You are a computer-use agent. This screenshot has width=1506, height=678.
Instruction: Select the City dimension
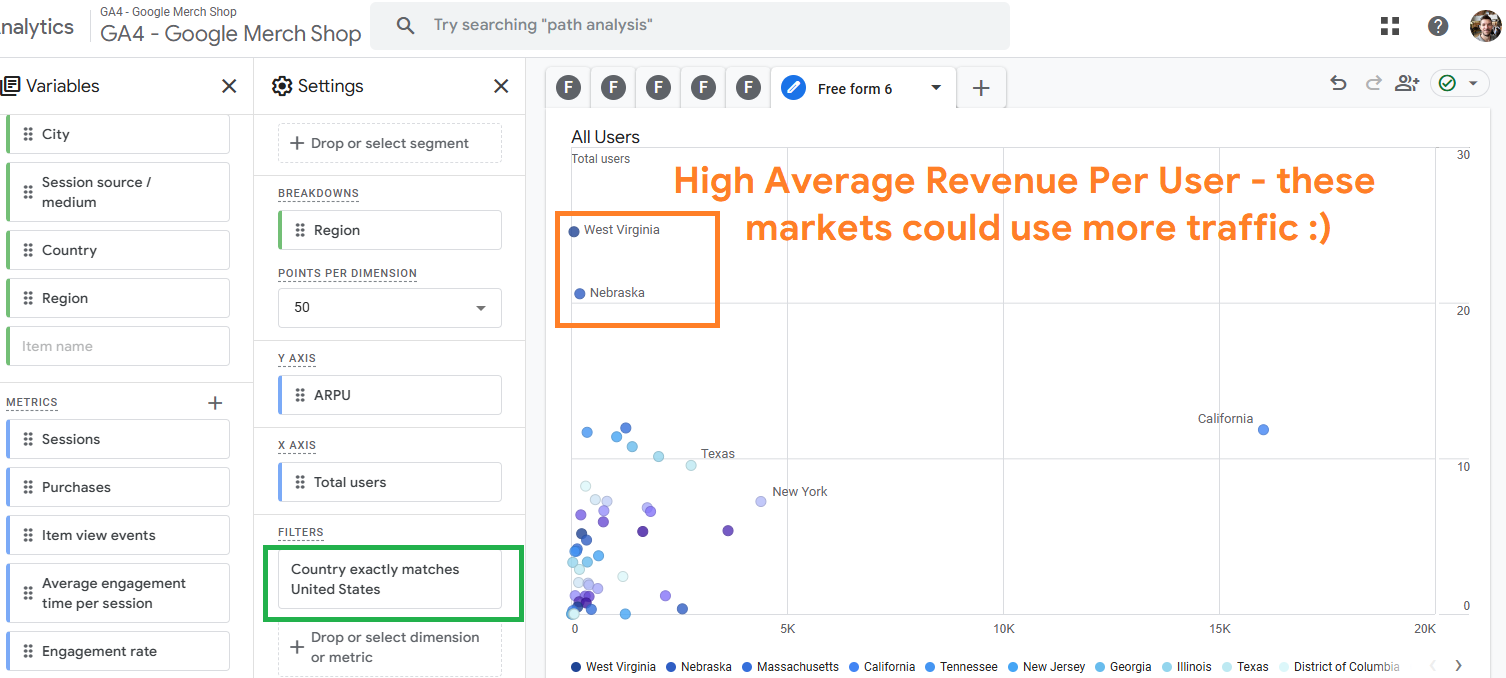tap(118, 134)
